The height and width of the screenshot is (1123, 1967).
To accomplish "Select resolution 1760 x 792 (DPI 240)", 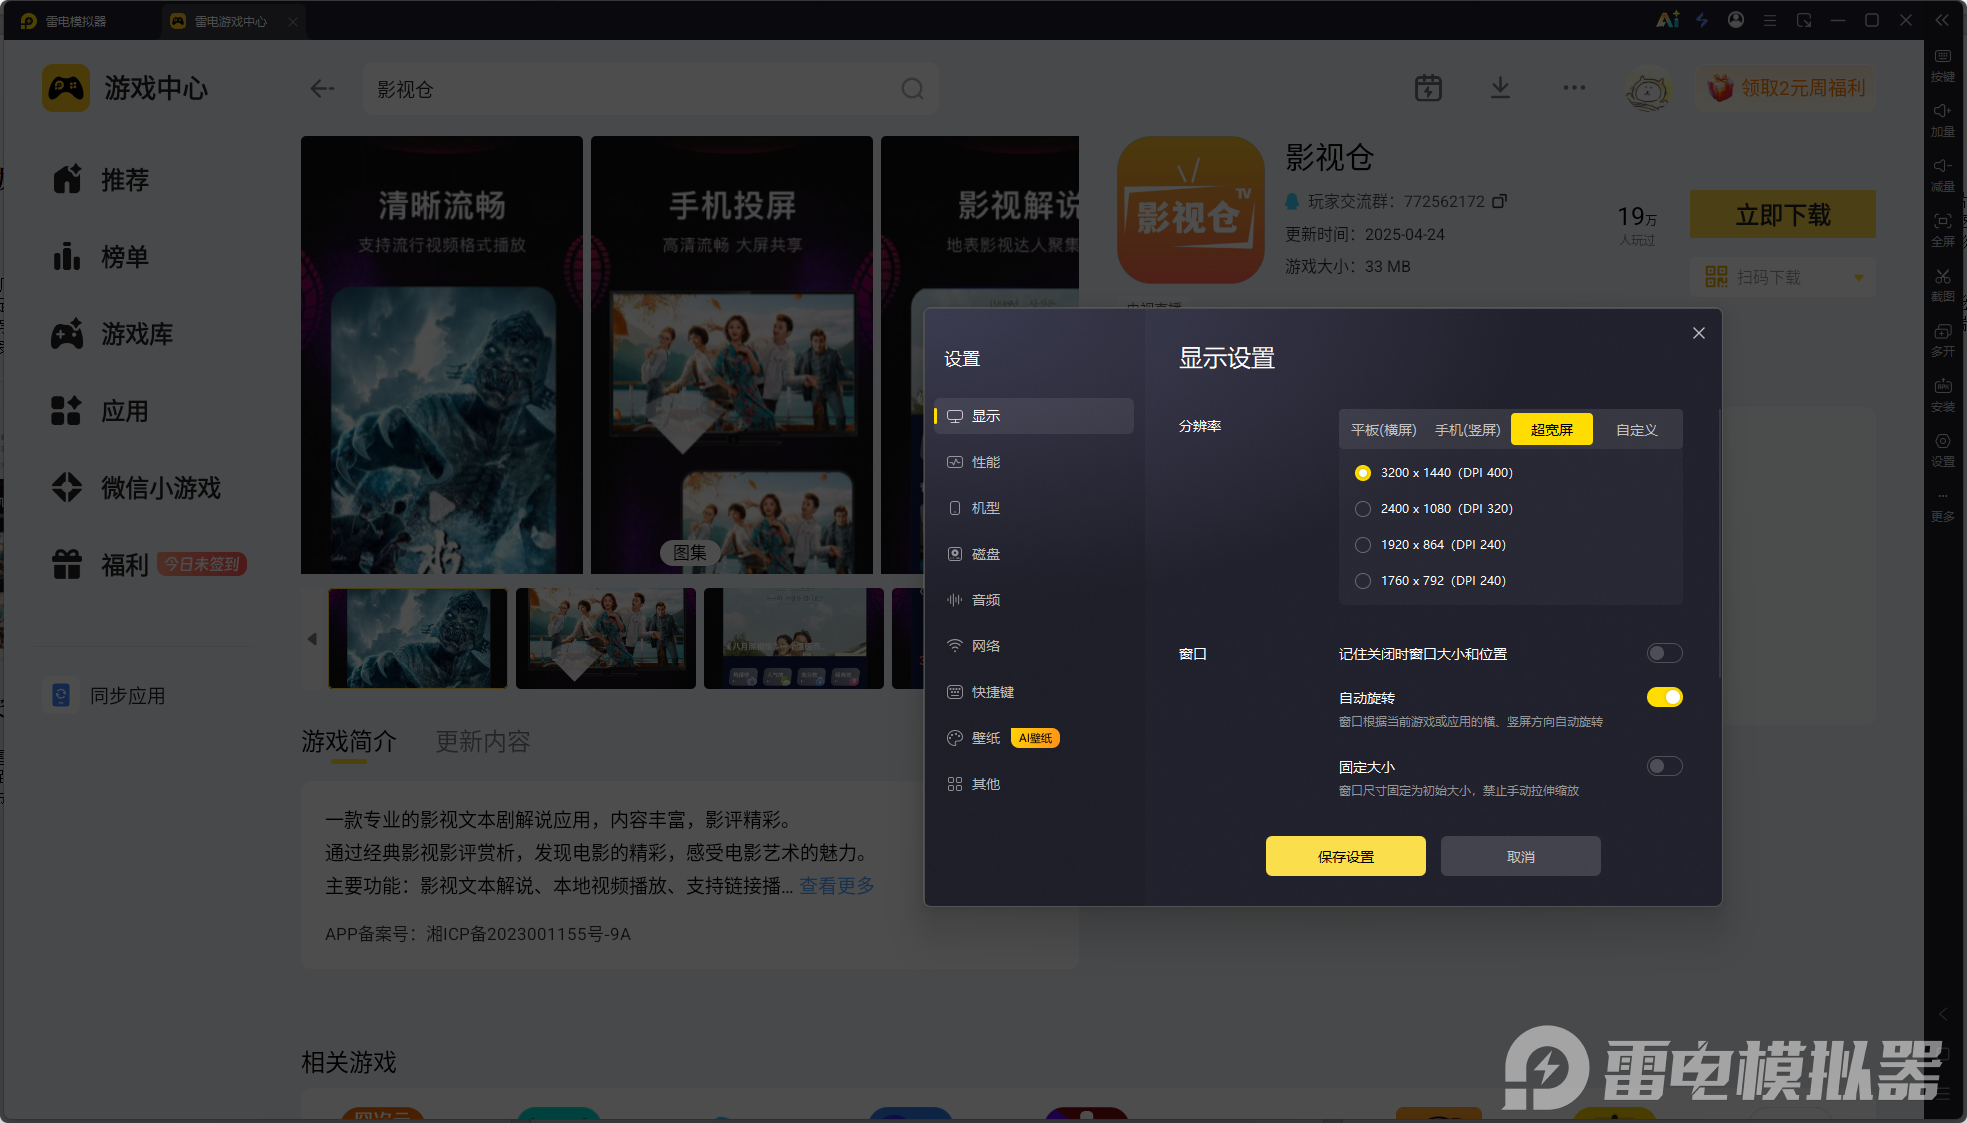I will pyautogui.click(x=1363, y=581).
